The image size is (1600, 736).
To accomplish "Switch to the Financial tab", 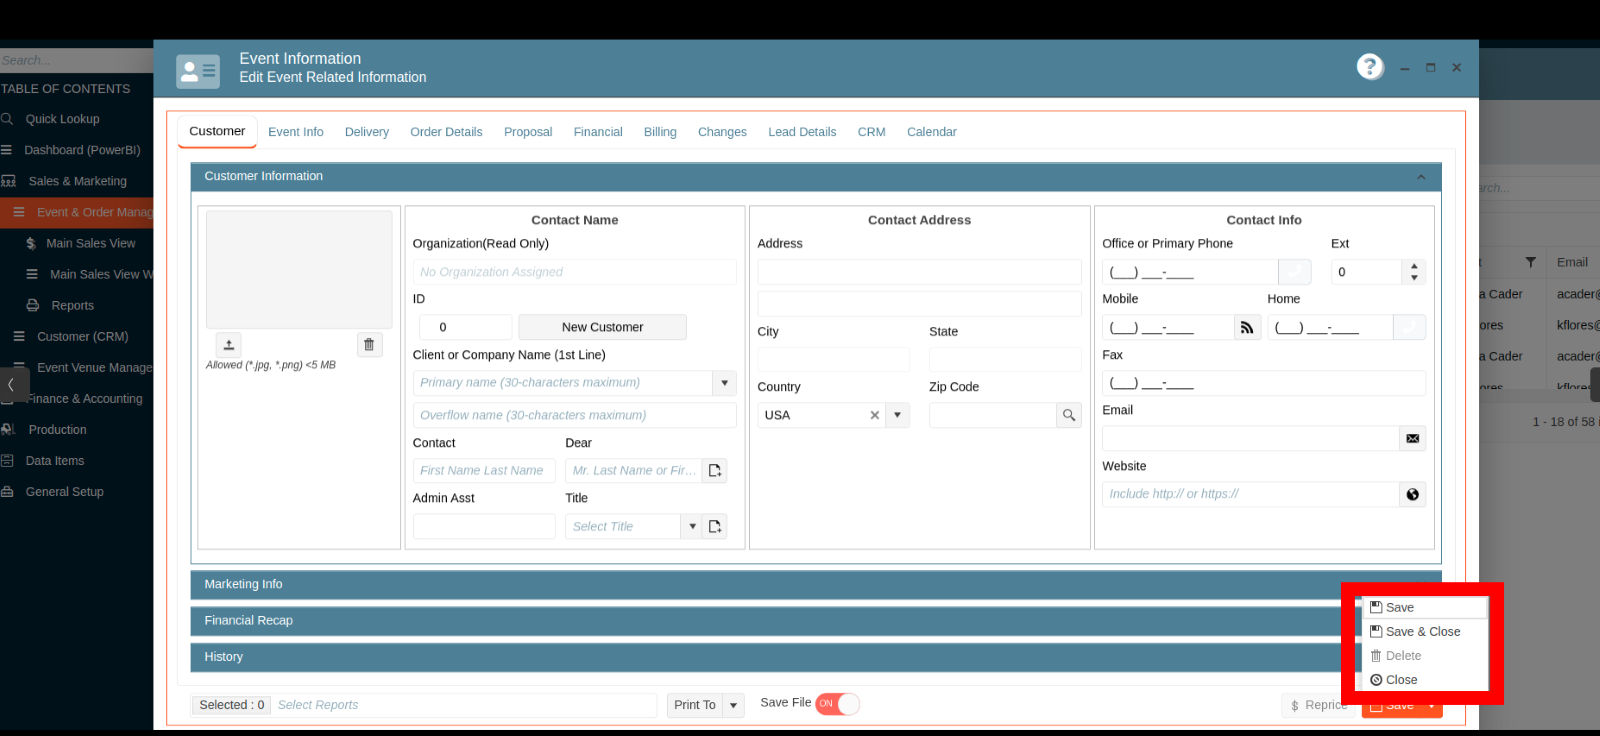I will coord(598,132).
